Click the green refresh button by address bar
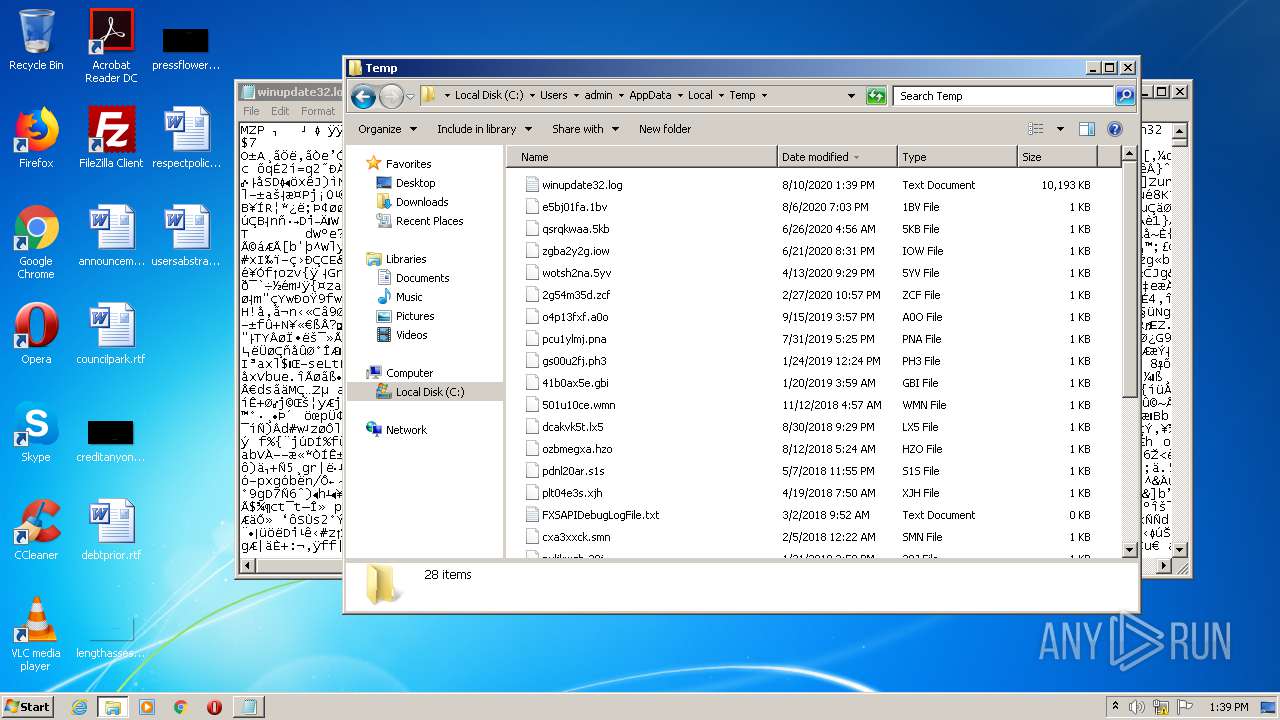The width and height of the screenshot is (1280, 720). [x=876, y=96]
